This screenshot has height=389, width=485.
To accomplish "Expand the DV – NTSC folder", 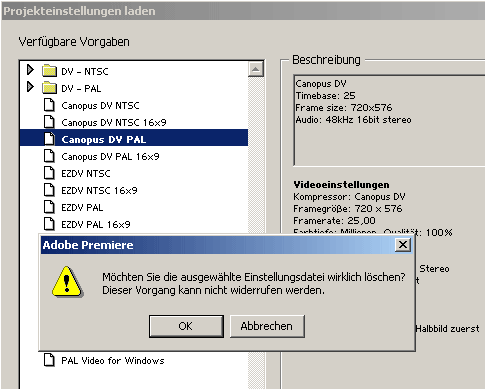I will 30,70.
